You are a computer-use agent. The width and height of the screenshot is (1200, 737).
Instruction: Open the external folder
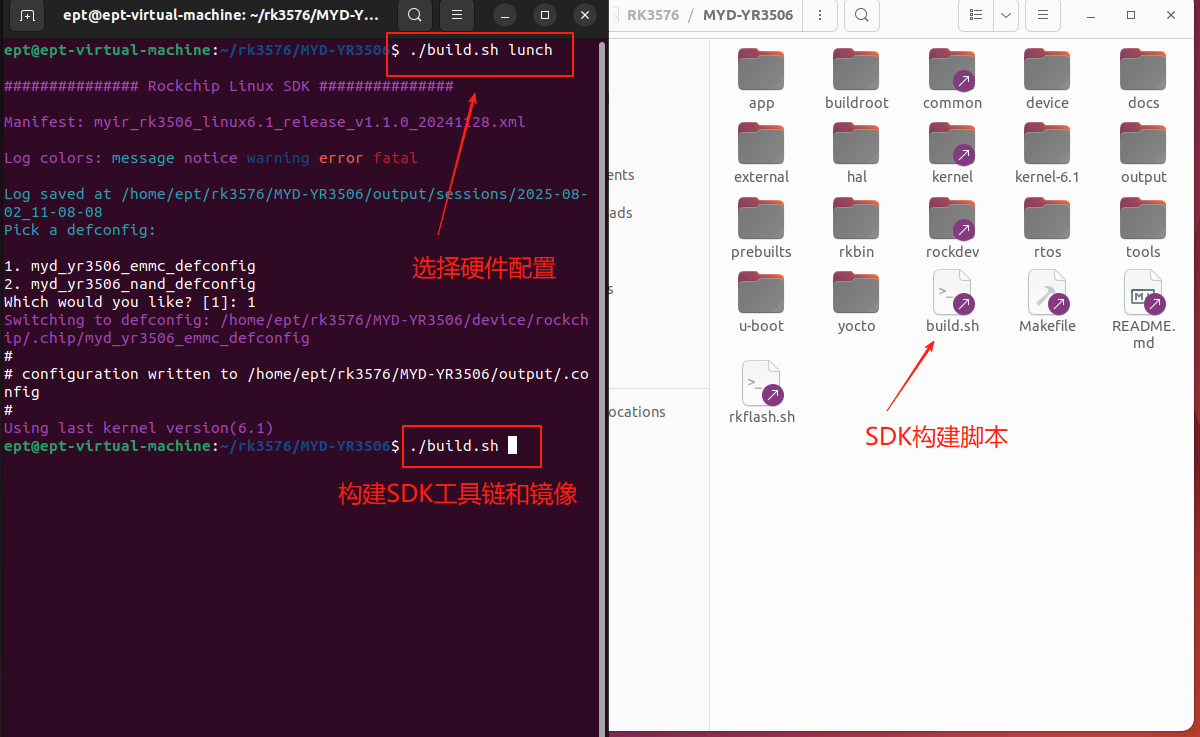tap(761, 153)
